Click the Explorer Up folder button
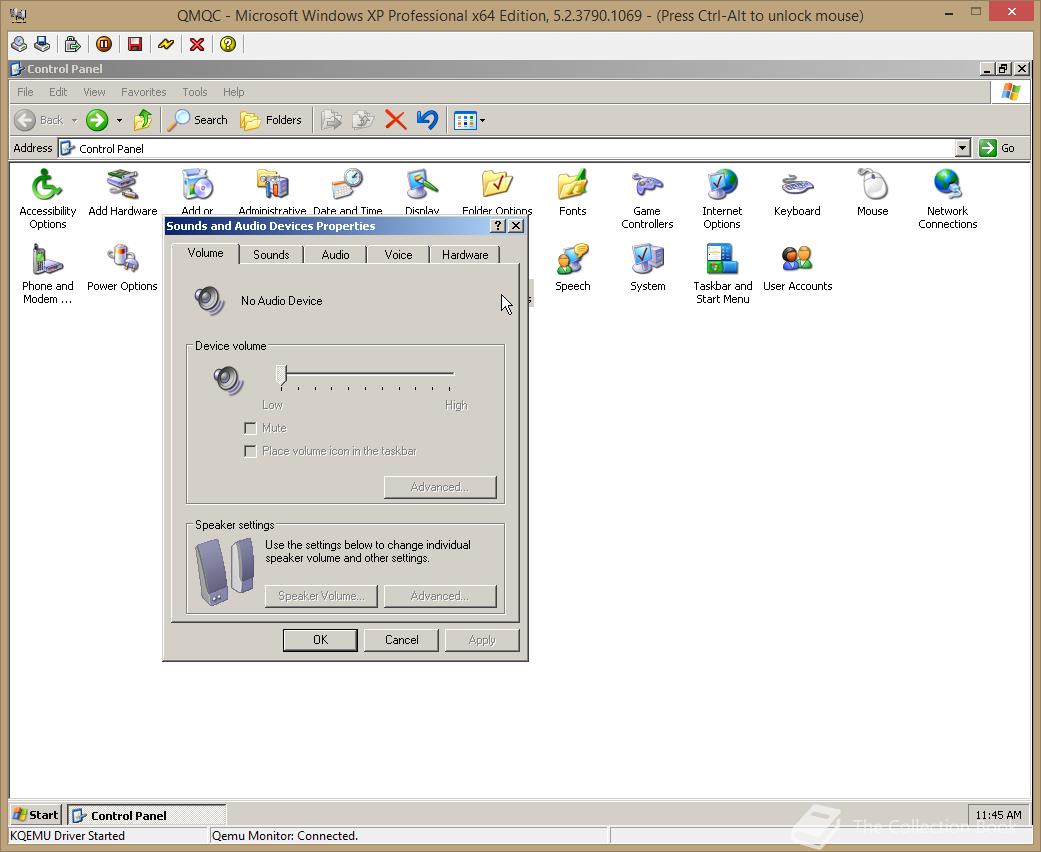 (x=143, y=120)
